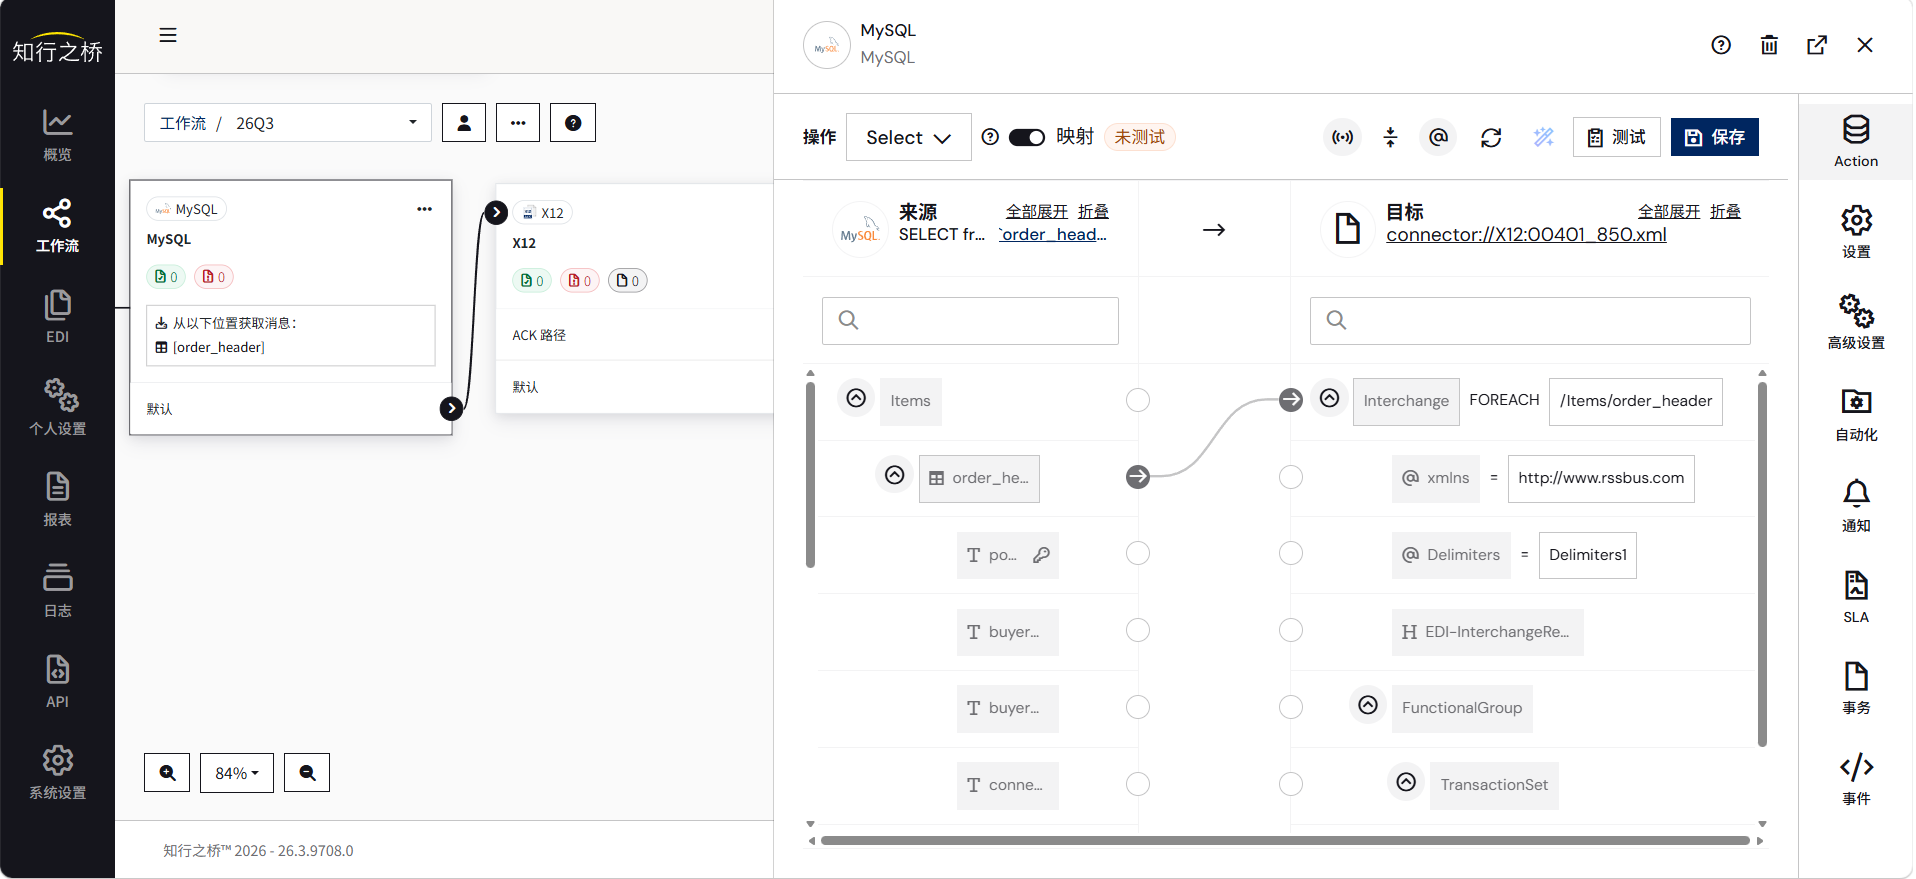Open the connector in a new window icon

(x=1817, y=45)
